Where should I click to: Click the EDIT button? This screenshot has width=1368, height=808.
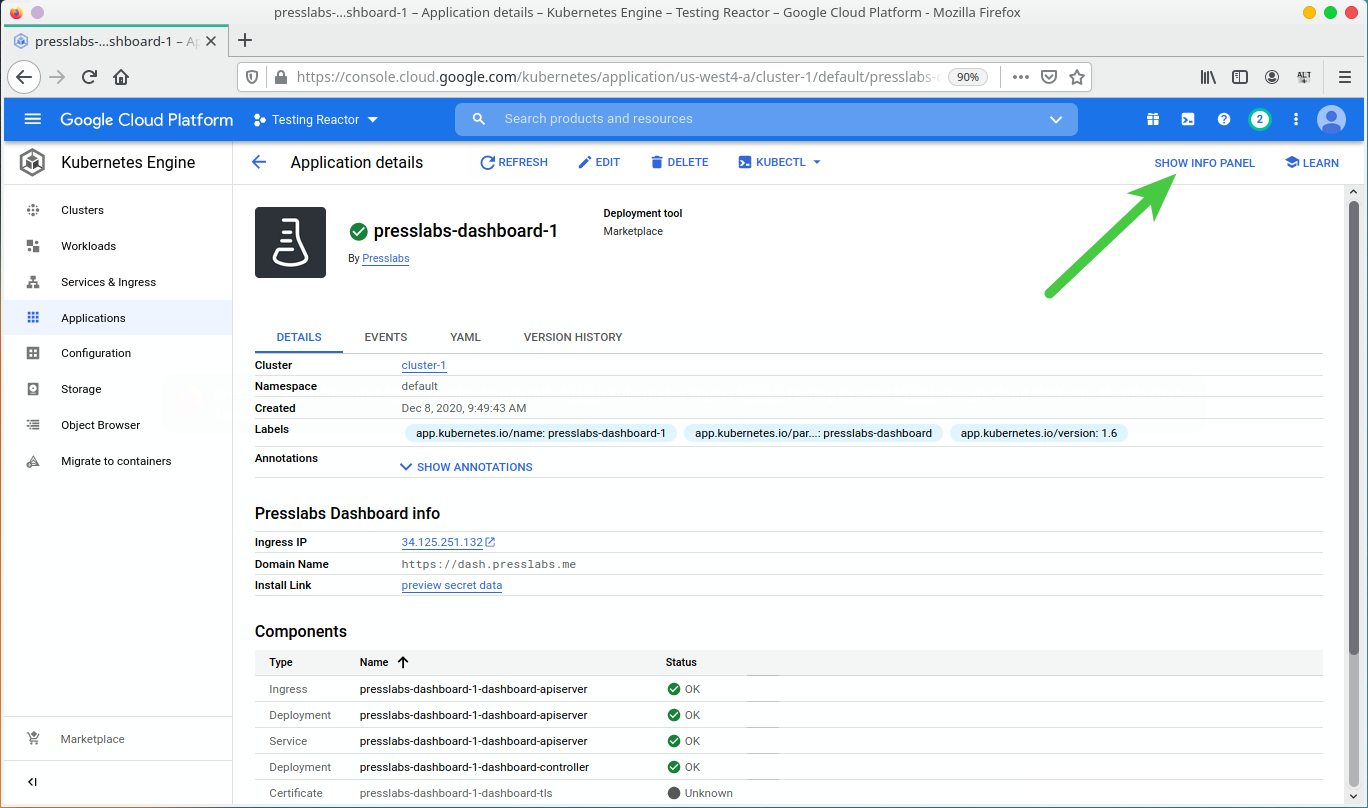599,162
